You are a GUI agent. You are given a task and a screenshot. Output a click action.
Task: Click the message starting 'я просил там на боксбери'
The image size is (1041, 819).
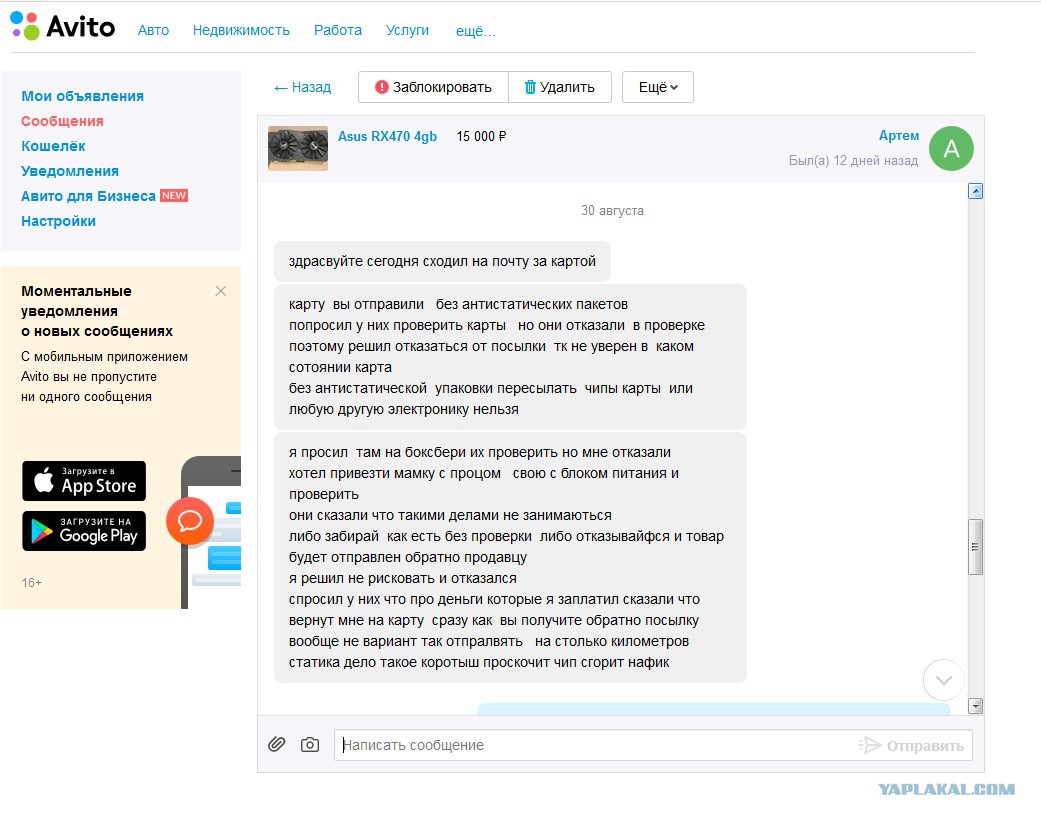510,558
